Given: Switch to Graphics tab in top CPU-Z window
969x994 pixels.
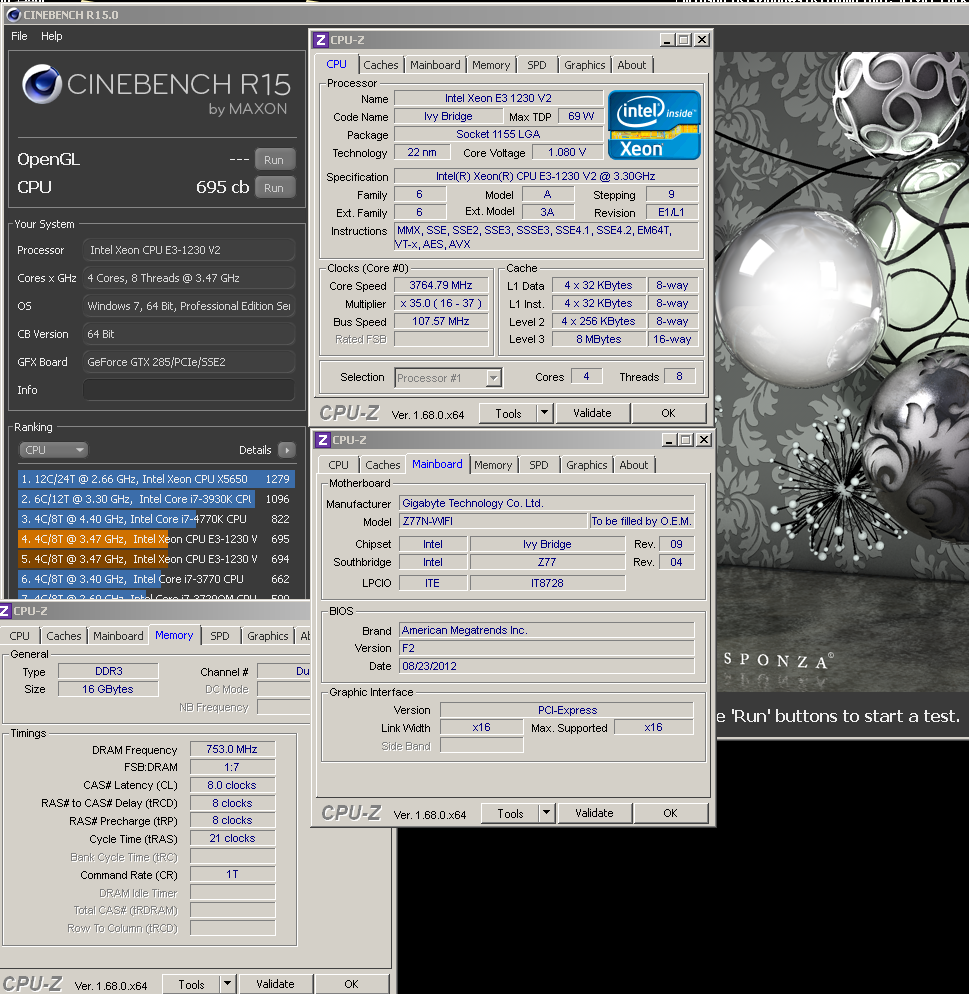Looking at the screenshot, I should pyautogui.click(x=584, y=65).
